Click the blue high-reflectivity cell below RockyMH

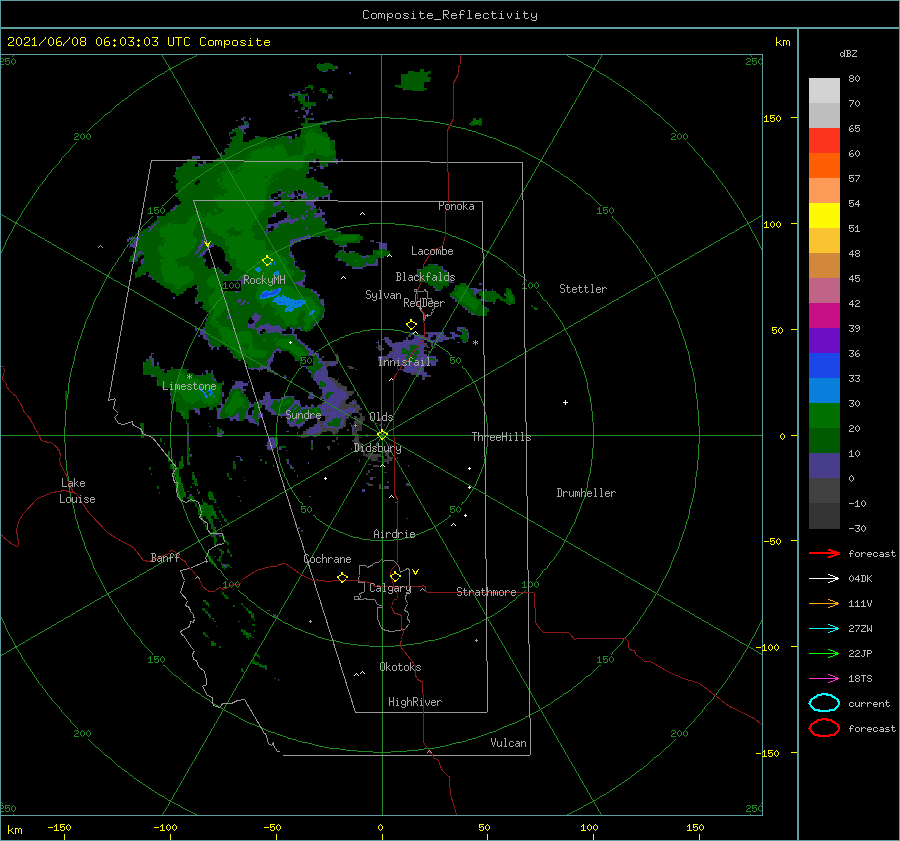click(282, 299)
